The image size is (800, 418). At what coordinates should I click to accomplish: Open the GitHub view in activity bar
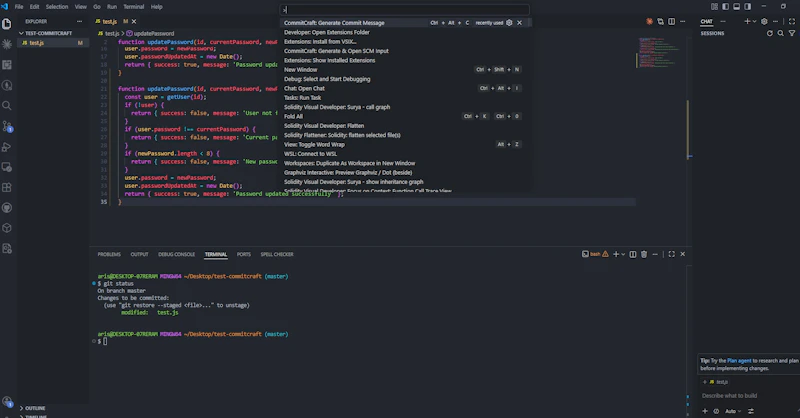7,208
